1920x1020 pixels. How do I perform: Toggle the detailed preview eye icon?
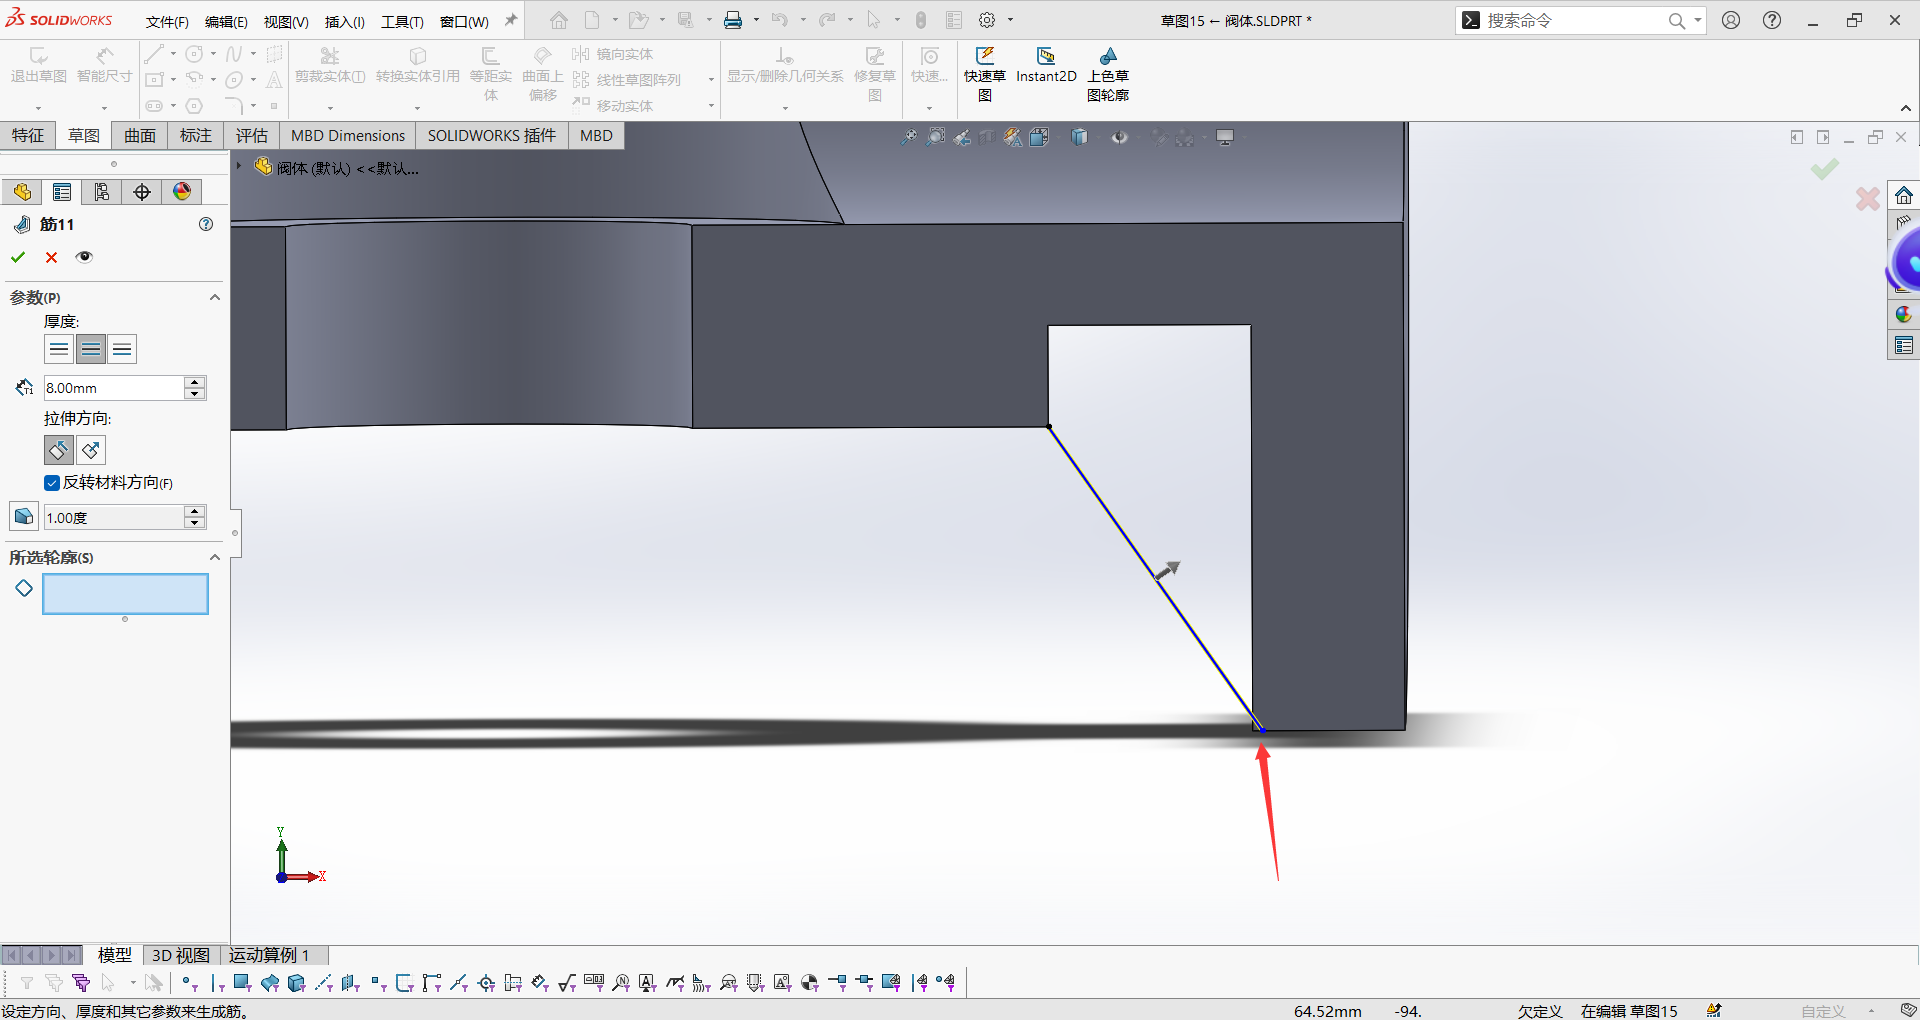(x=85, y=257)
